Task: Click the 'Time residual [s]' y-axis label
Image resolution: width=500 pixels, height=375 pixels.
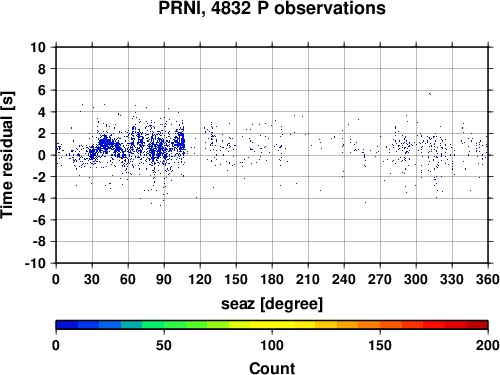Action: click(7, 155)
